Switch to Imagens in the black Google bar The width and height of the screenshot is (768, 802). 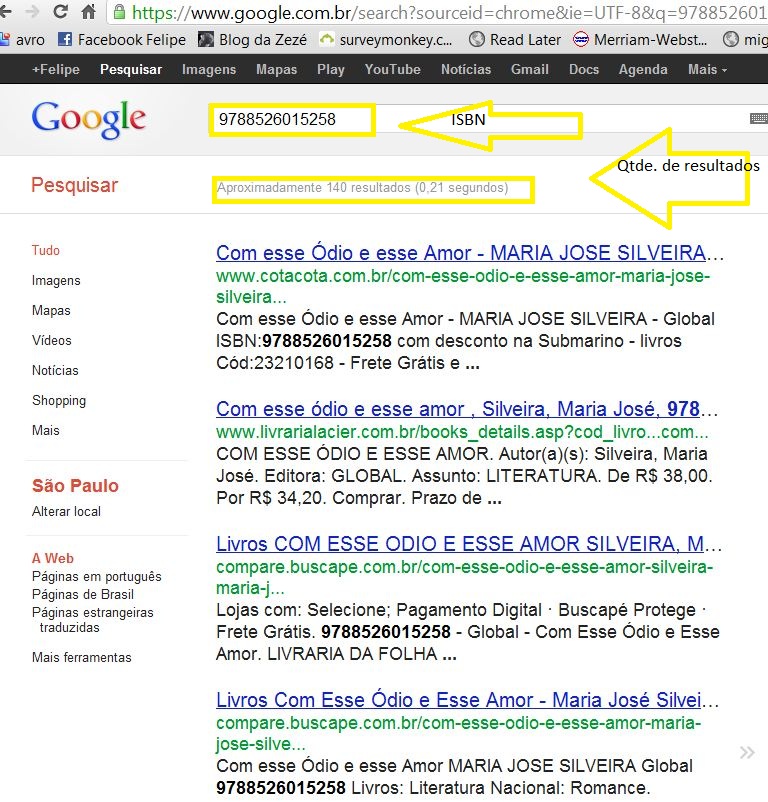click(x=209, y=70)
